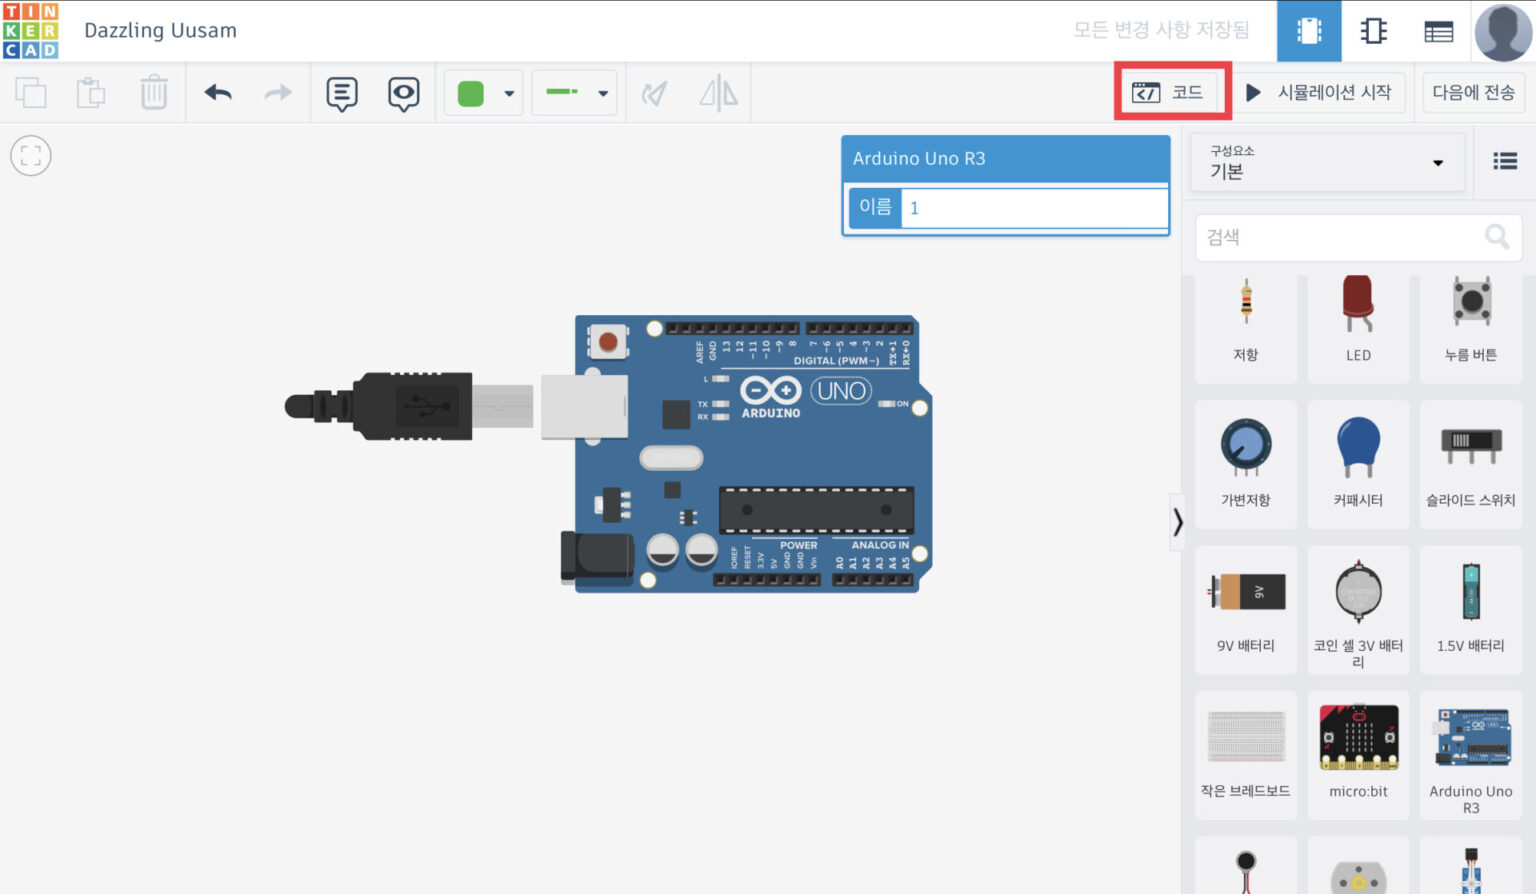Click zoom to fit icon

31,156
